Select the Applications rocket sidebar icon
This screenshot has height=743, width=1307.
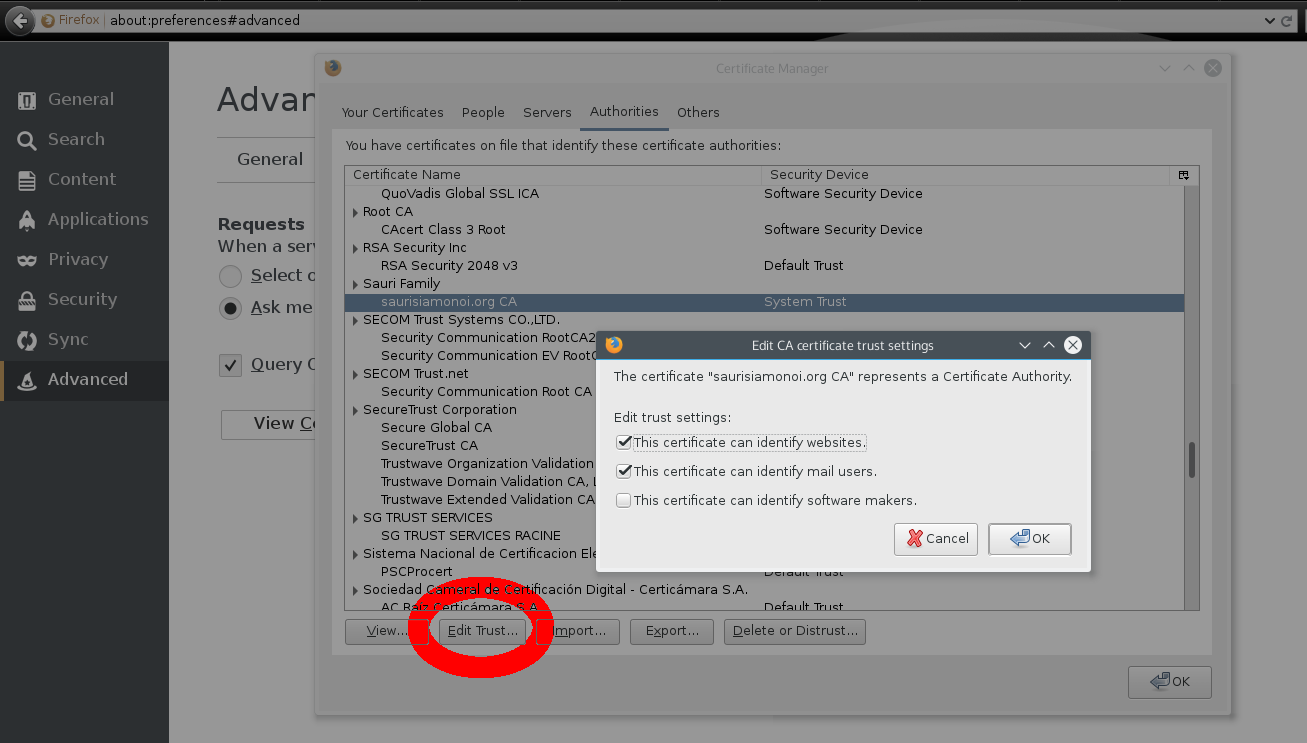[x=27, y=220]
